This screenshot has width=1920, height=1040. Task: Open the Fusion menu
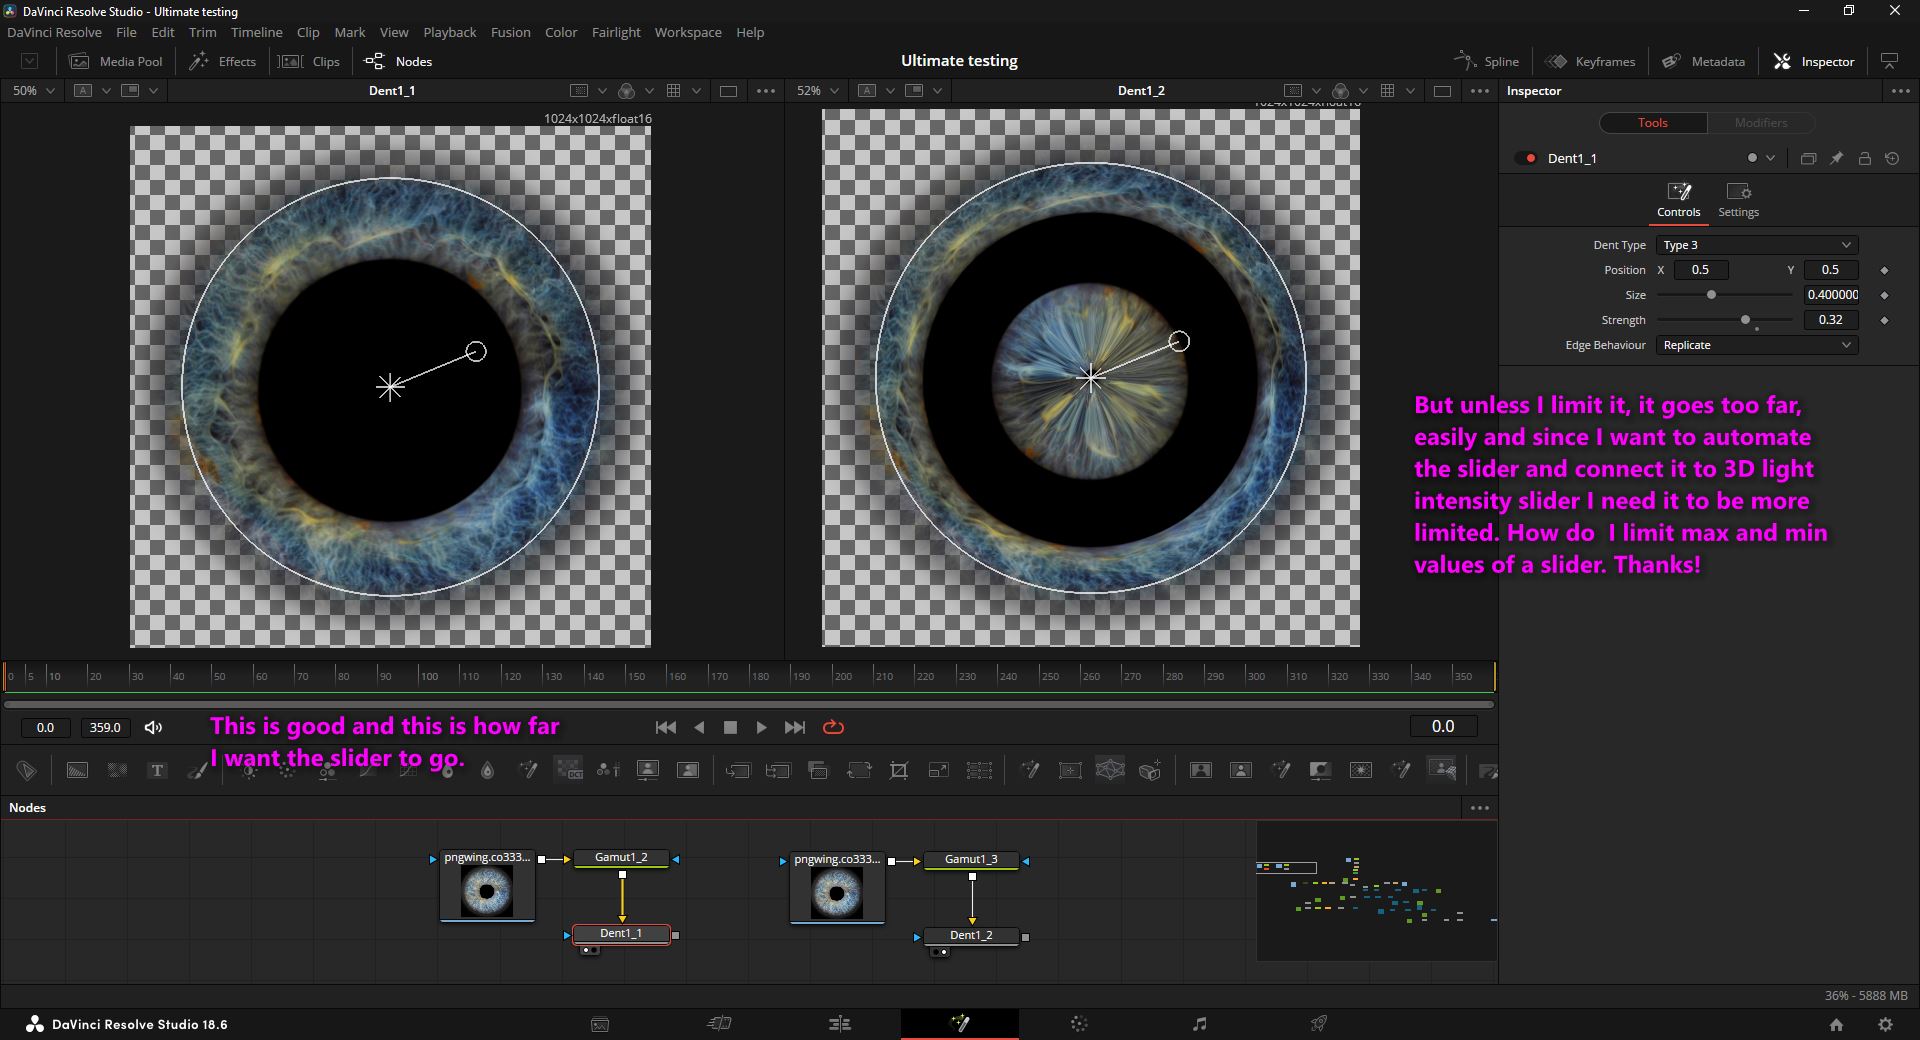[x=510, y=32]
